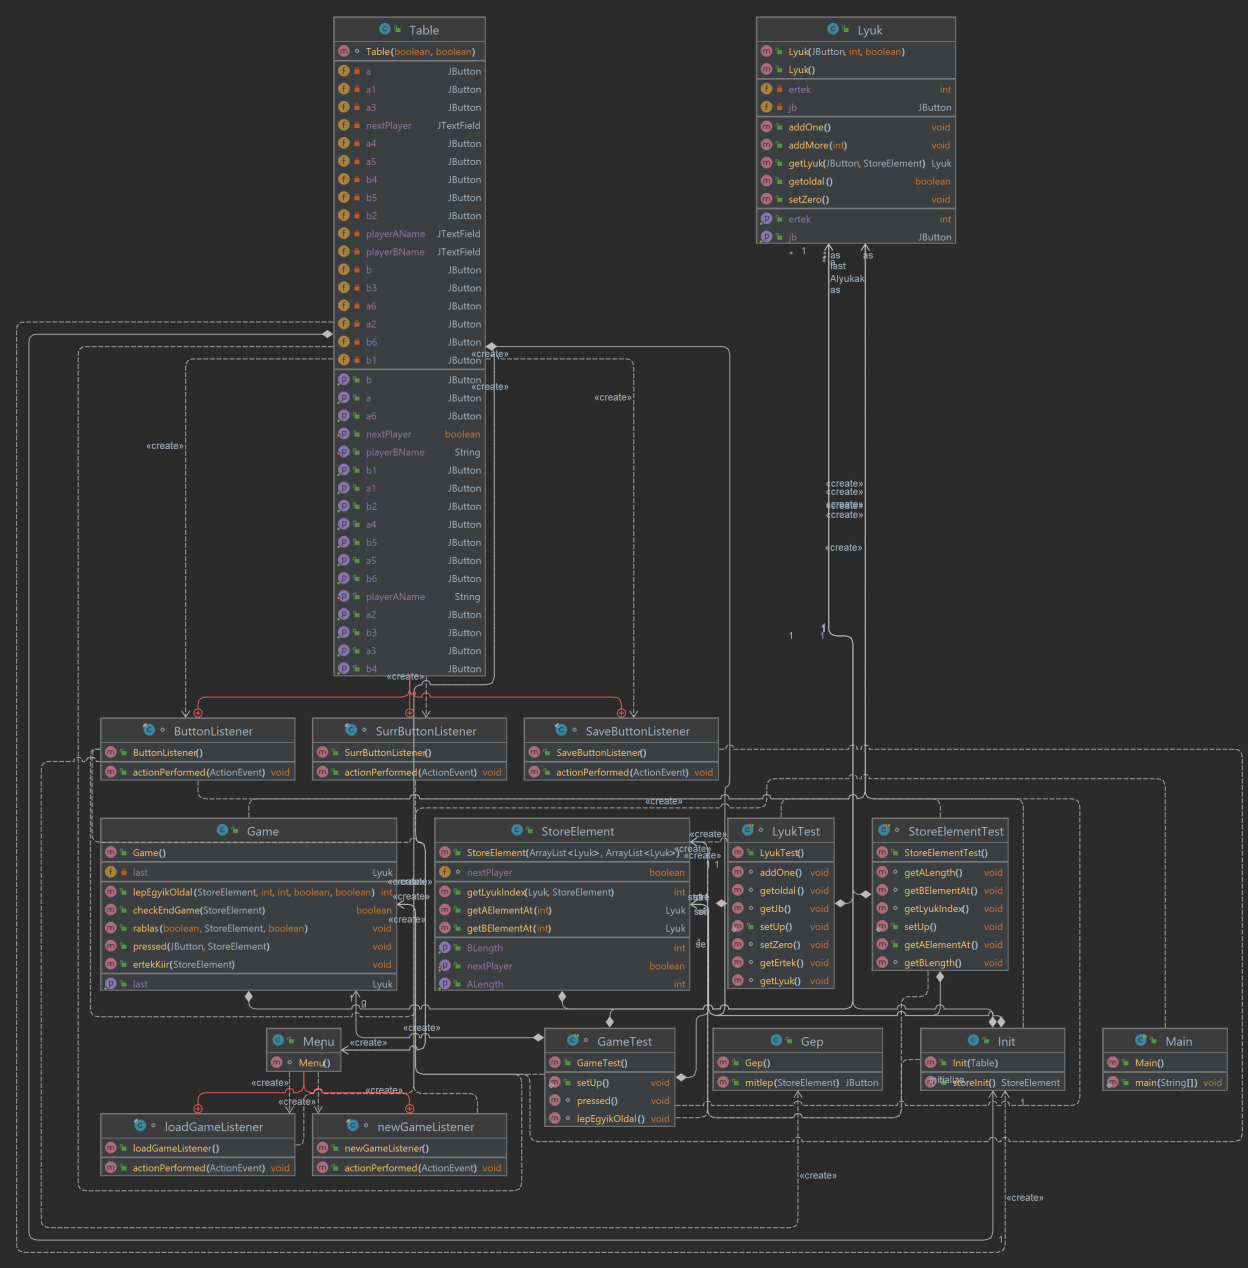Select SaveButtonListener() constructor
Viewport: 1248px width, 1268px height.
tap(621, 752)
